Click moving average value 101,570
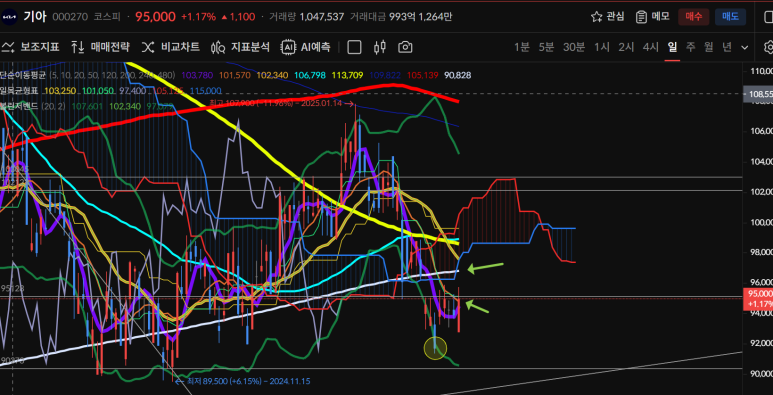Image resolution: width=773 pixels, height=395 pixels. (235, 75)
